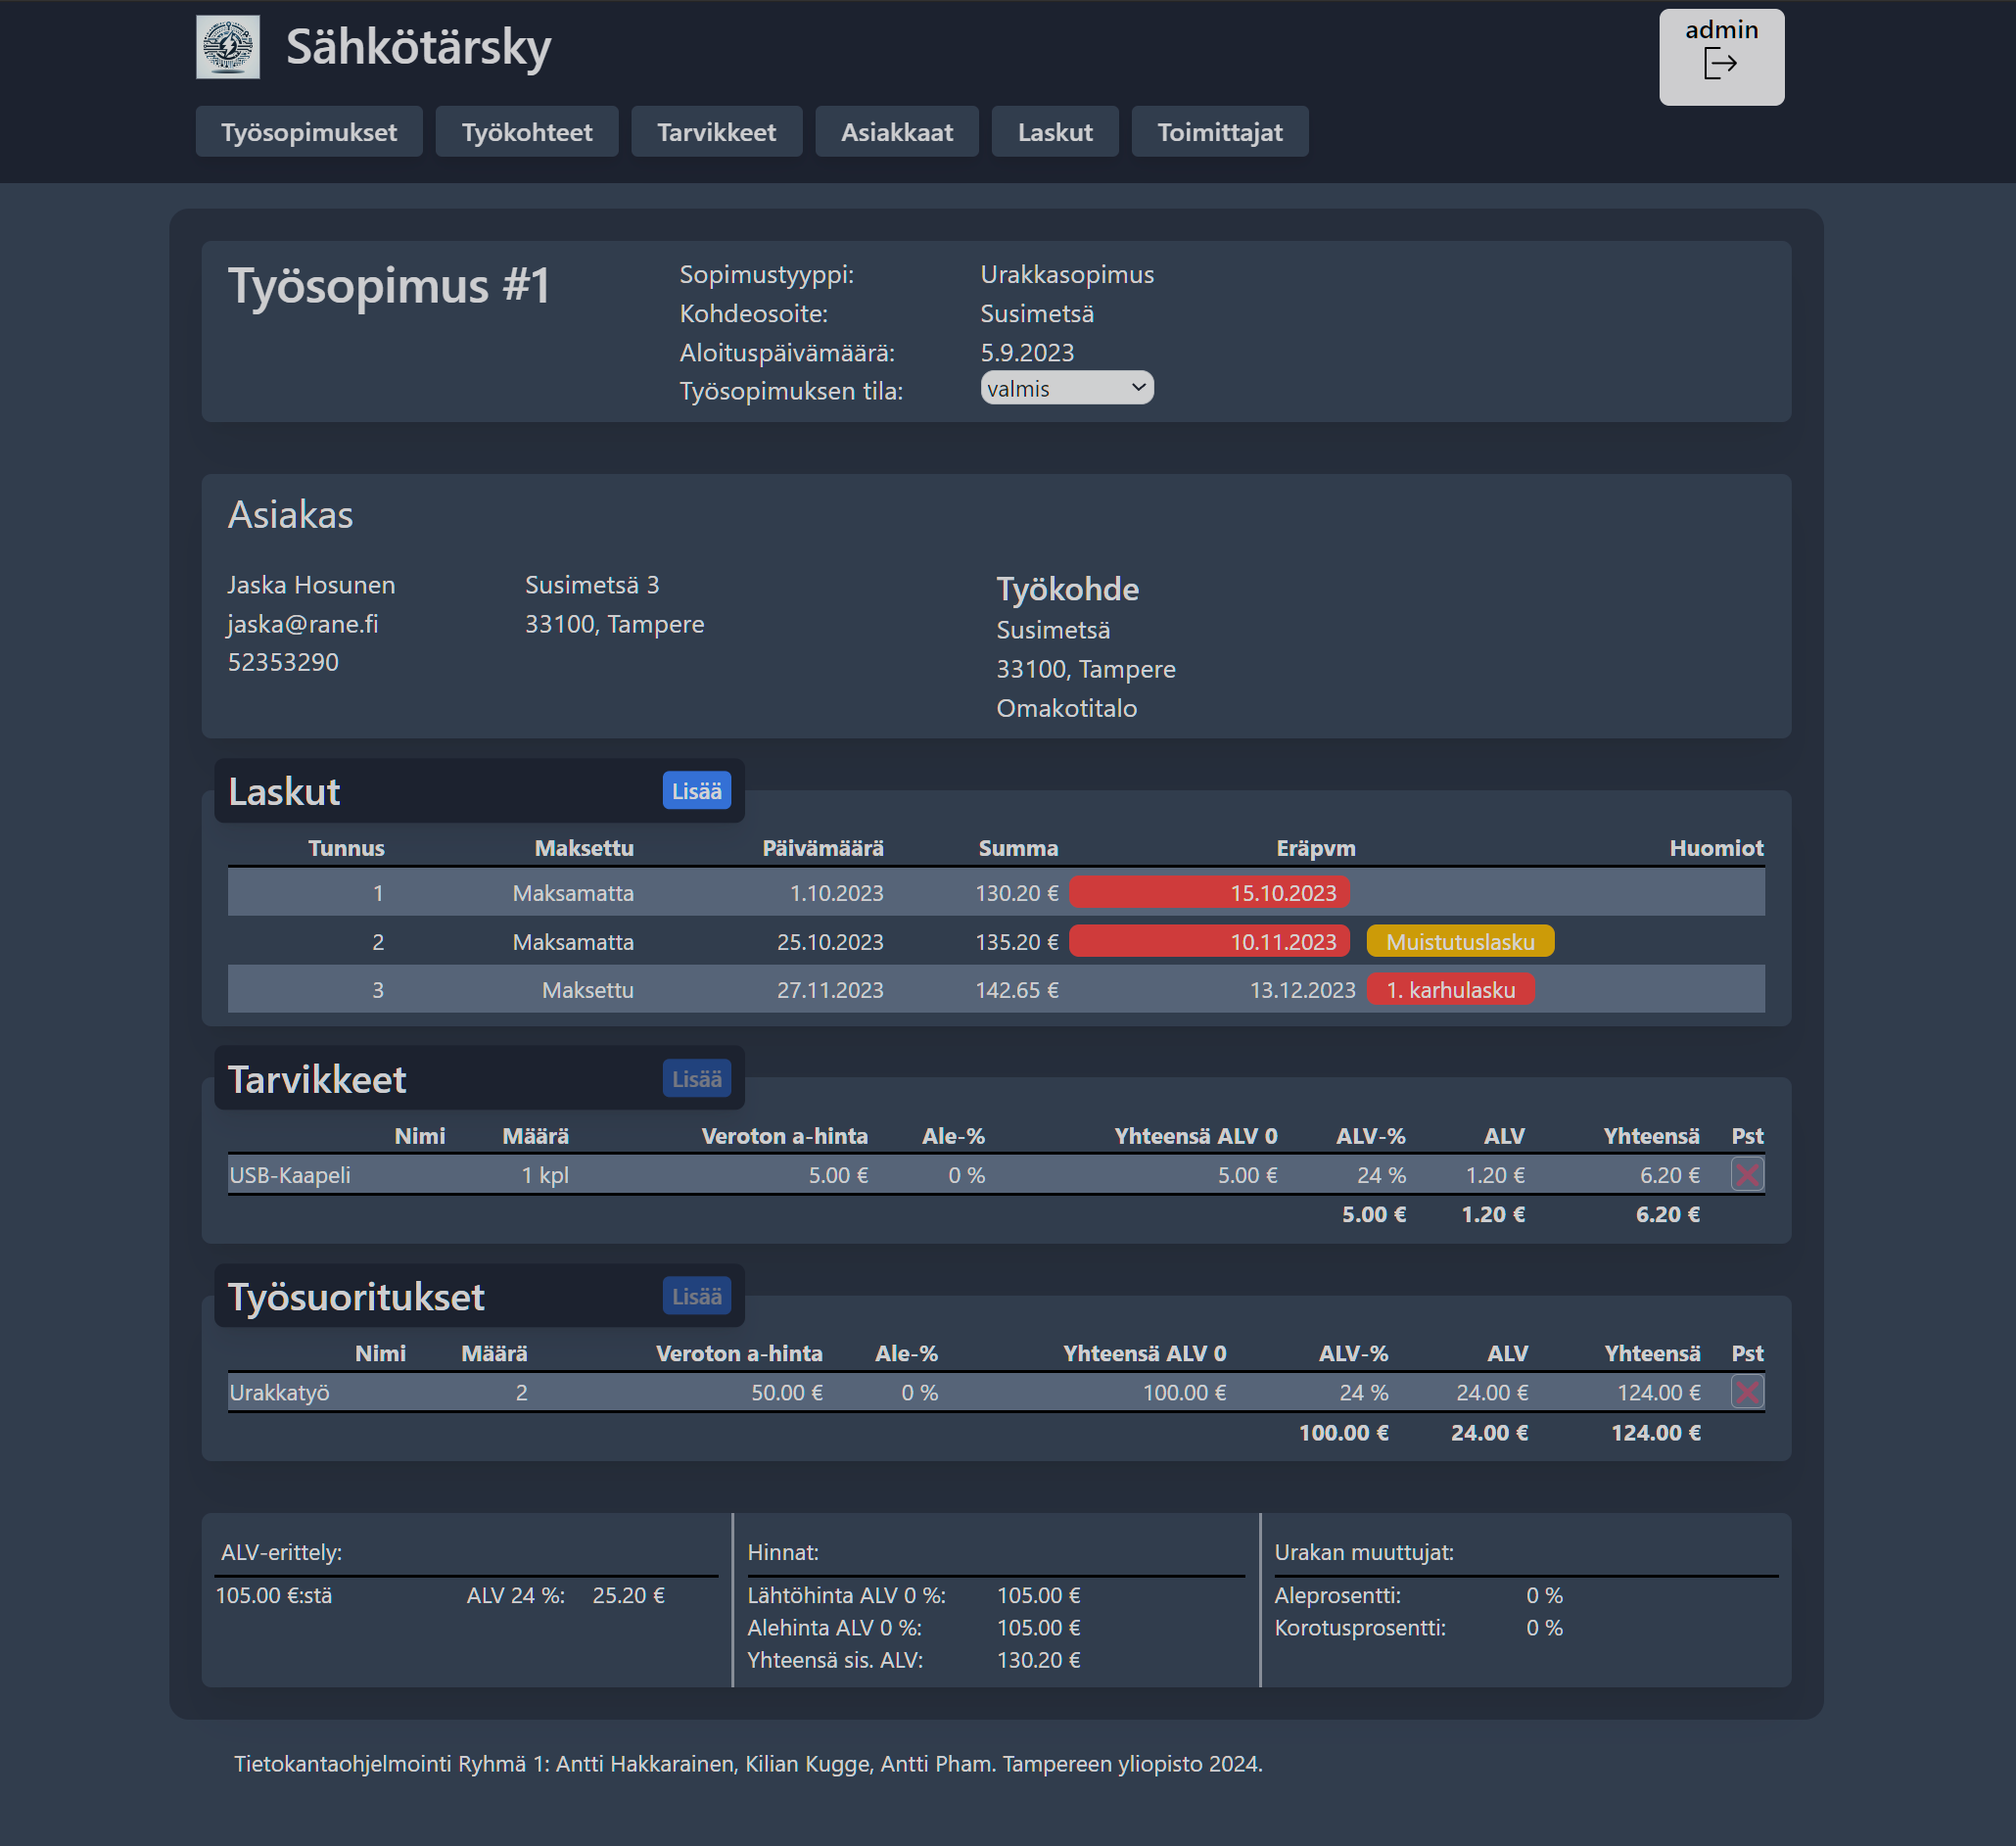This screenshot has width=2016, height=1846.
Task: Click the Muistutuslasku badge on invoice 2
Action: pyautogui.click(x=1460, y=940)
